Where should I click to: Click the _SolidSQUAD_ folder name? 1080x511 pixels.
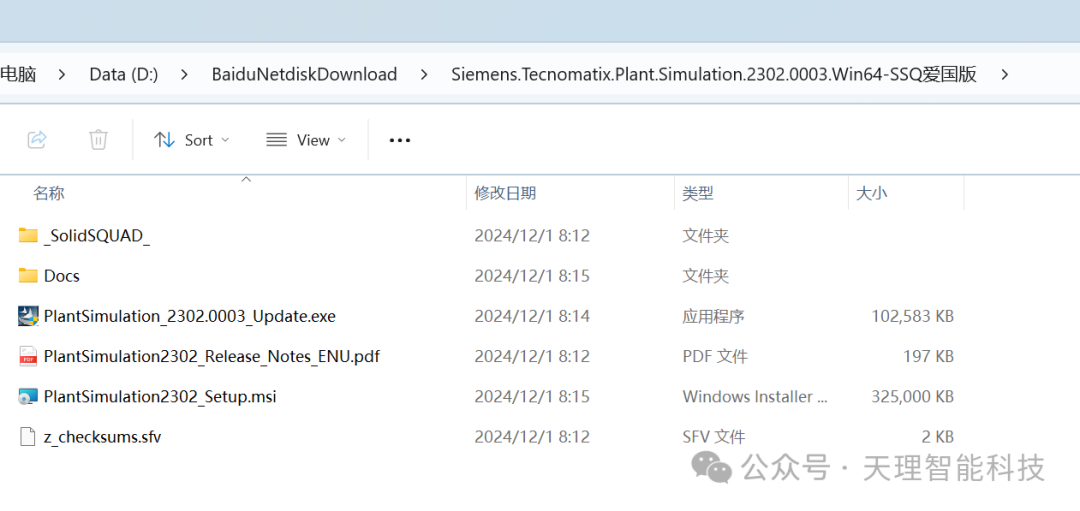coord(97,236)
